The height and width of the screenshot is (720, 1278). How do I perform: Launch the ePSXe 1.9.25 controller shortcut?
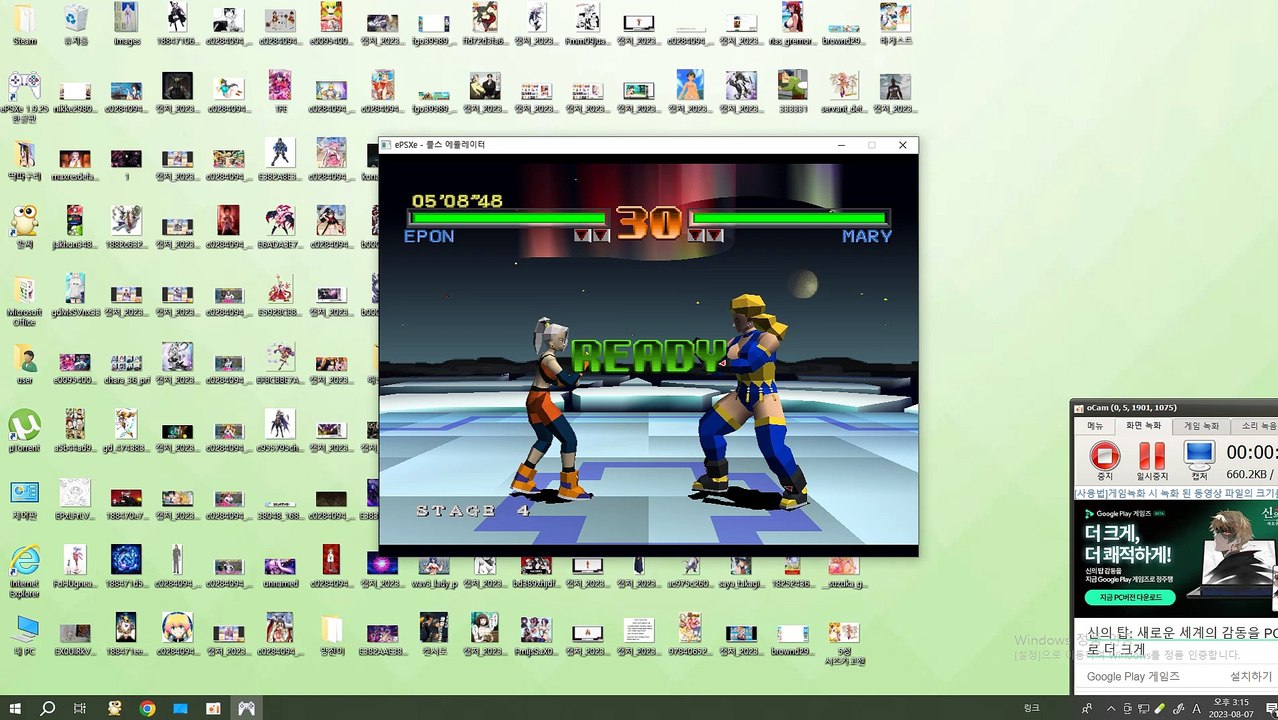pos(24,97)
